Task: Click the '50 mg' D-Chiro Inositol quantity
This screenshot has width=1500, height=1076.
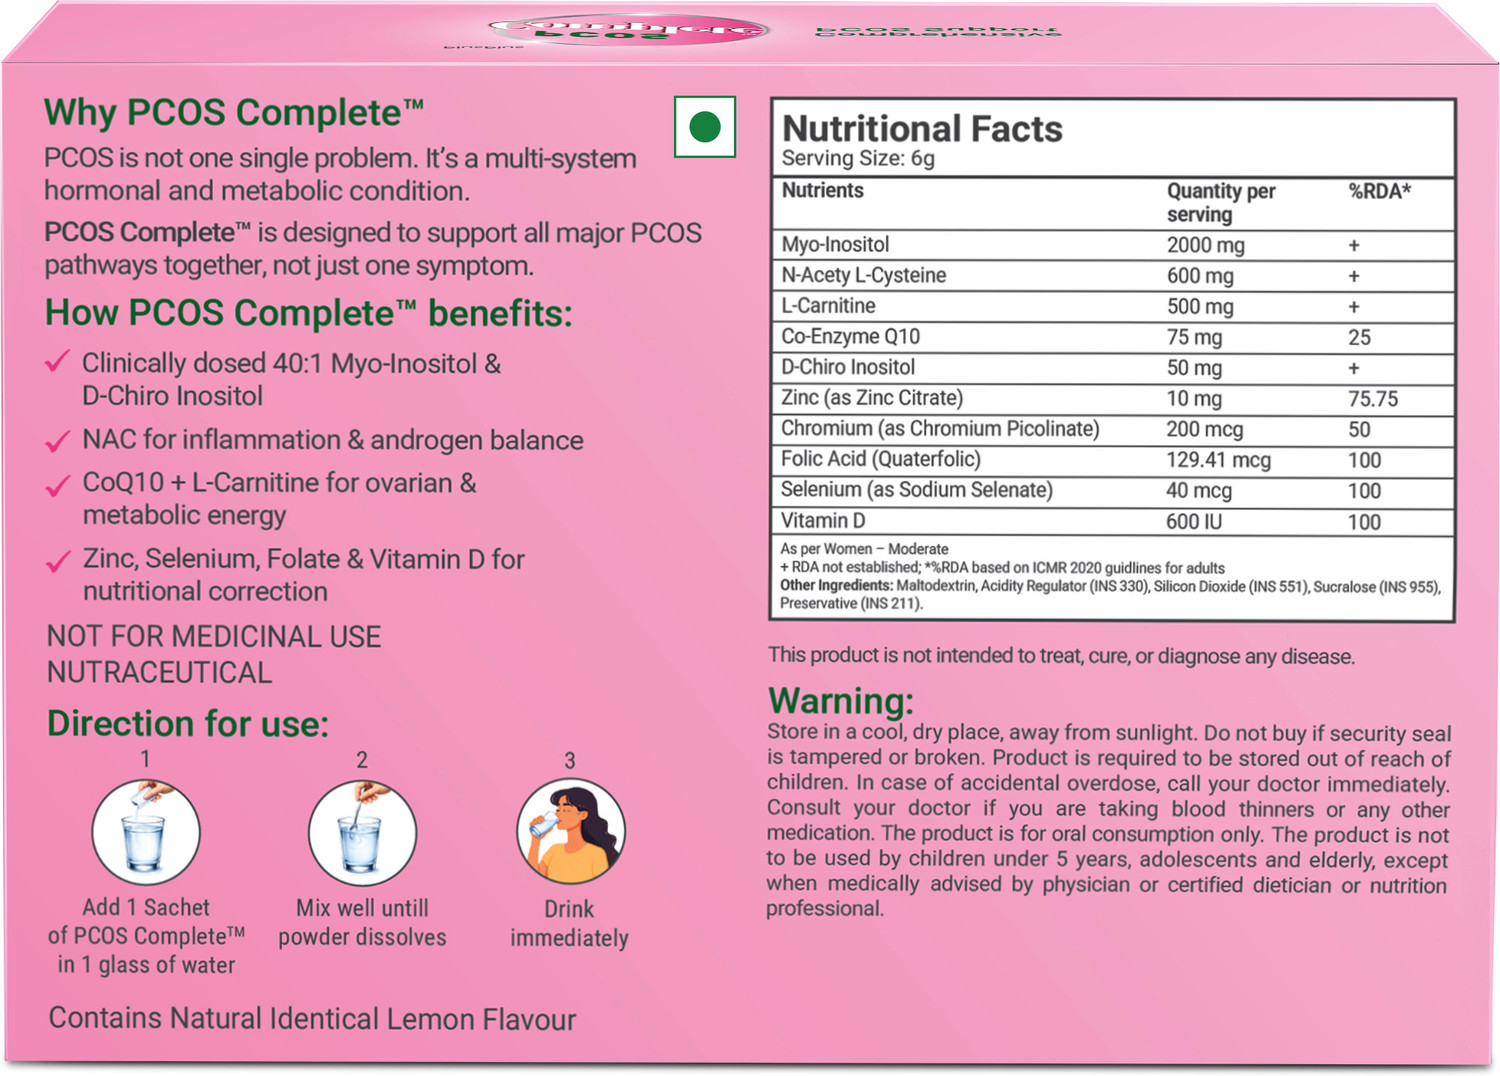Action: 1194,368
